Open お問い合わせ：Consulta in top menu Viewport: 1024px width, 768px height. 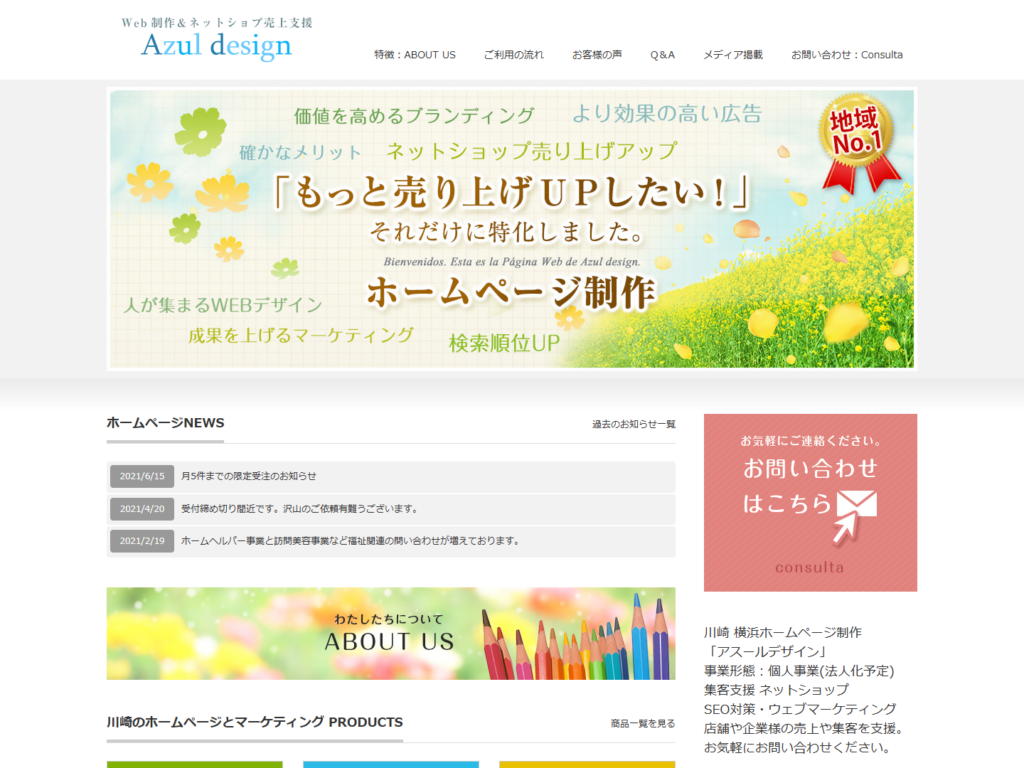pyautogui.click(x=846, y=55)
